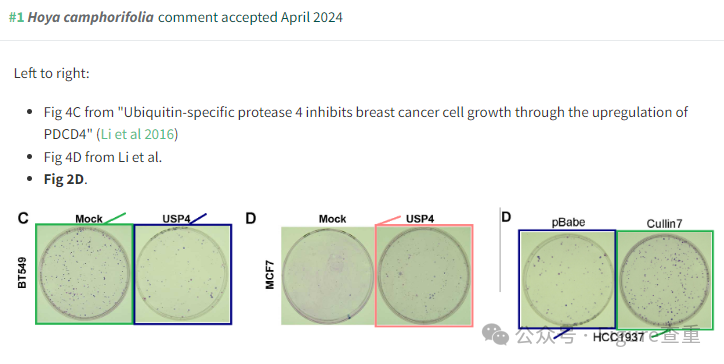724x364 pixels.
Task: Select the BT549 USP4 plate in blue box
Action: 183,274
